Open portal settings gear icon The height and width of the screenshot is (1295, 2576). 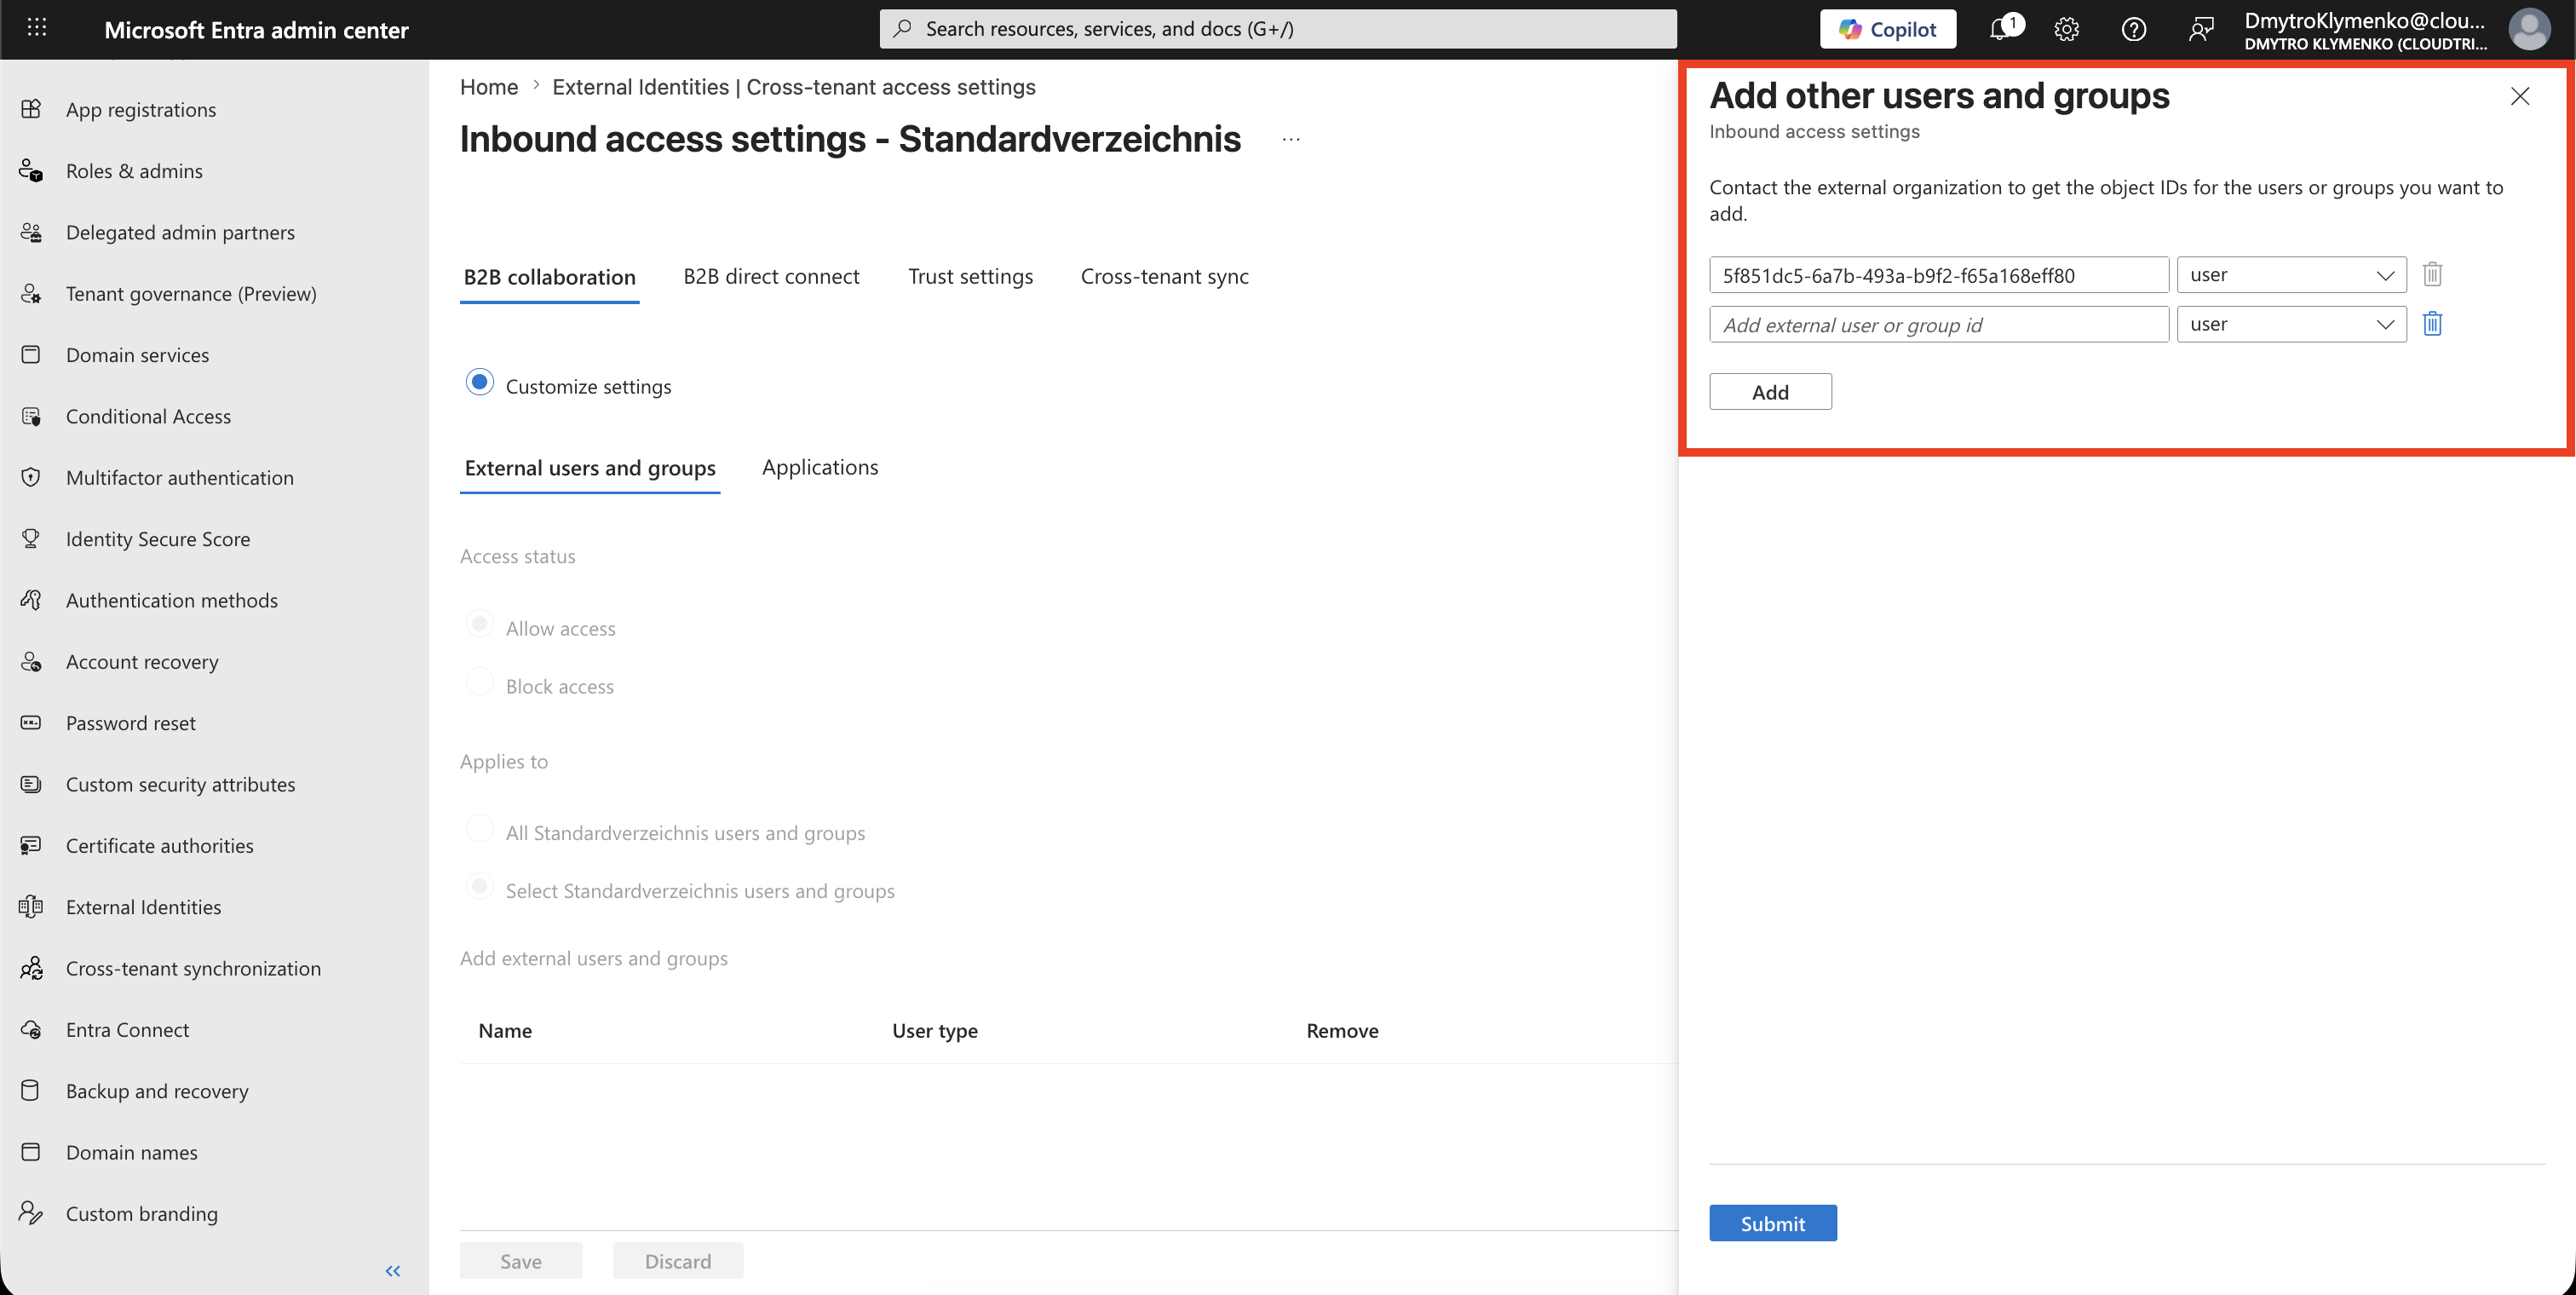2066,29
